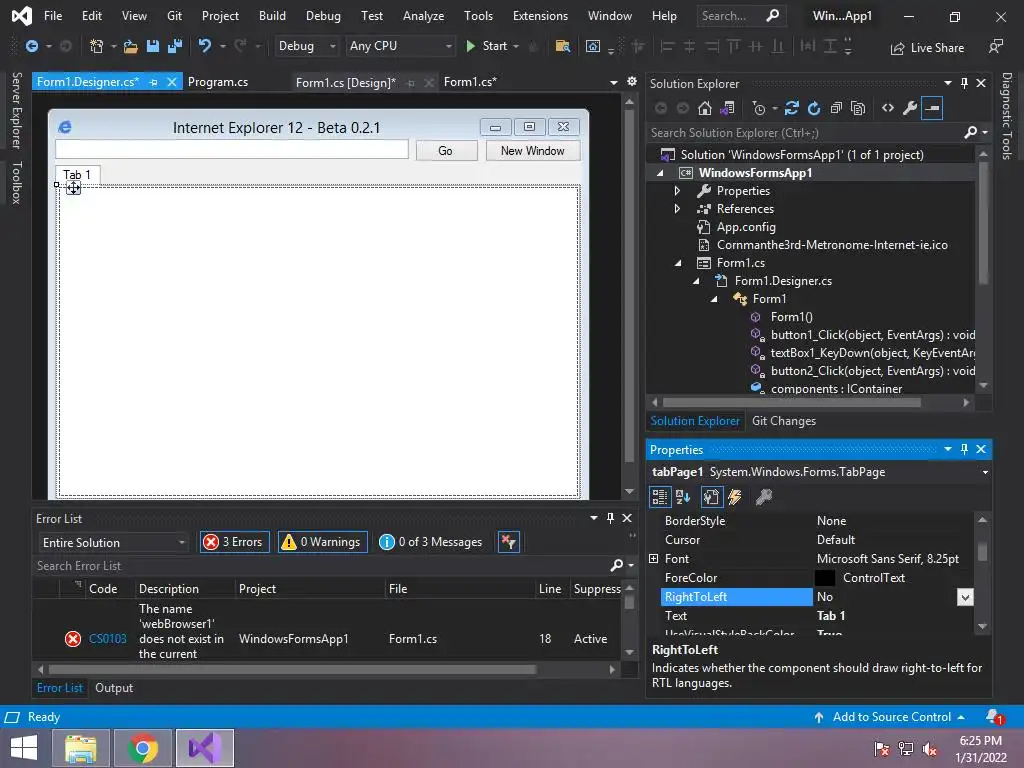The image size is (1024, 768).
Task: Open the CS0103 error code link
Action: click(108, 639)
